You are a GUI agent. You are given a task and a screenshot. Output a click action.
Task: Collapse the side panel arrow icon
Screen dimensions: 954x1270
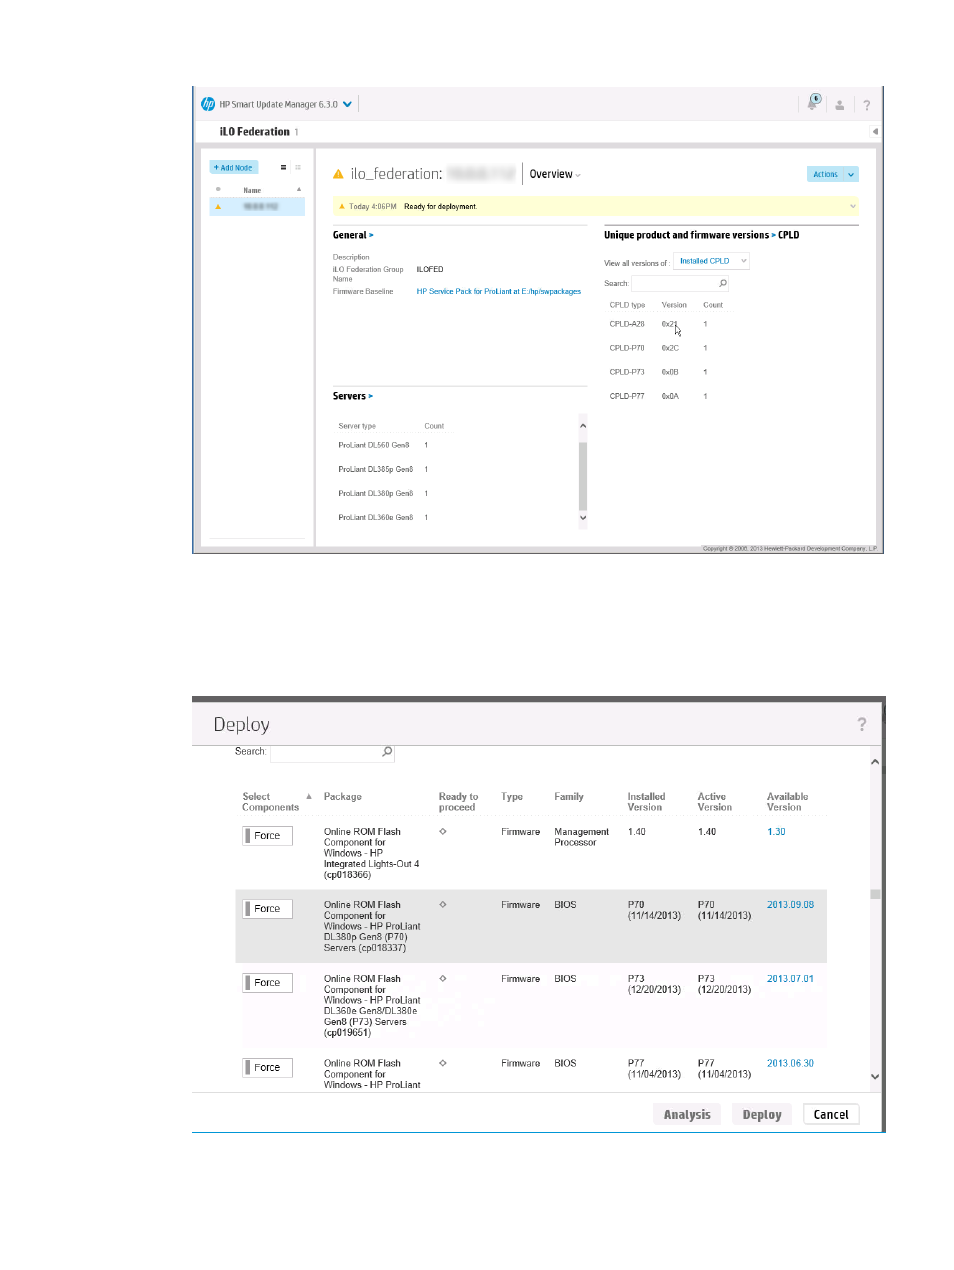(x=875, y=132)
